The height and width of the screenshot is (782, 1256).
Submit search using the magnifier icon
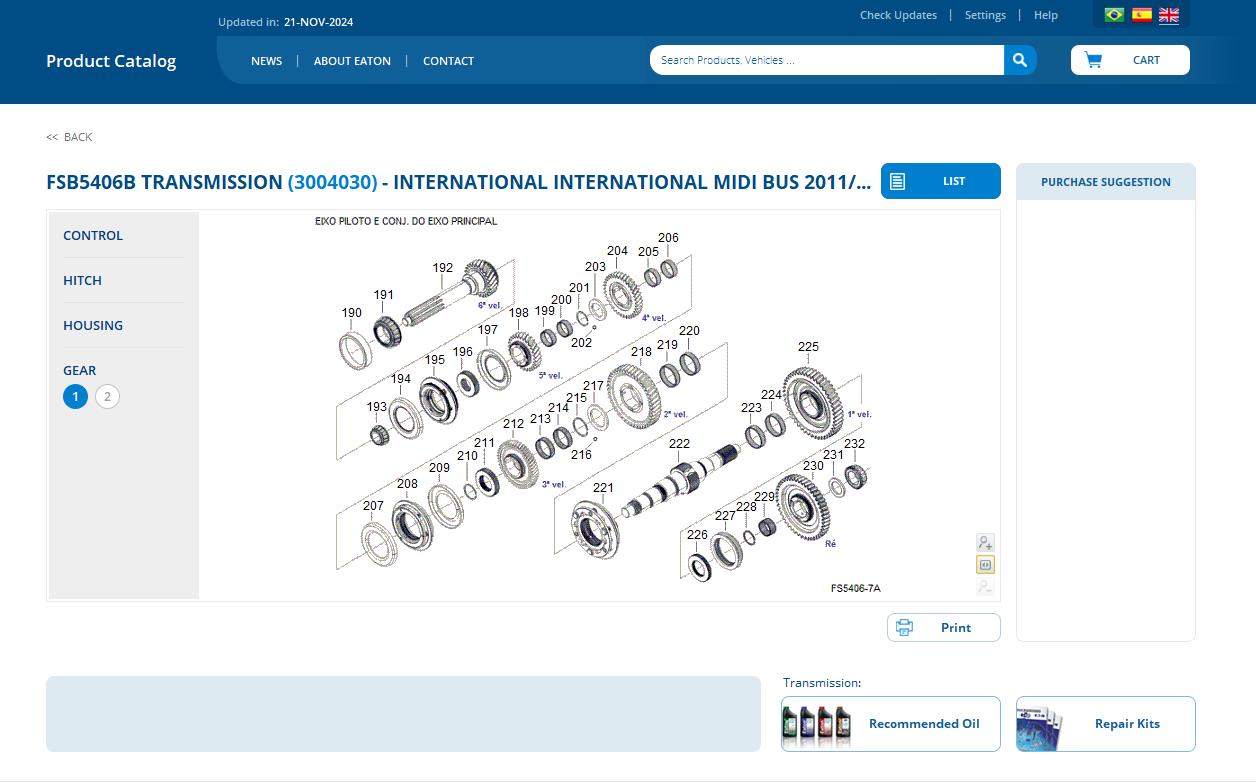click(x=1019, y=60)
